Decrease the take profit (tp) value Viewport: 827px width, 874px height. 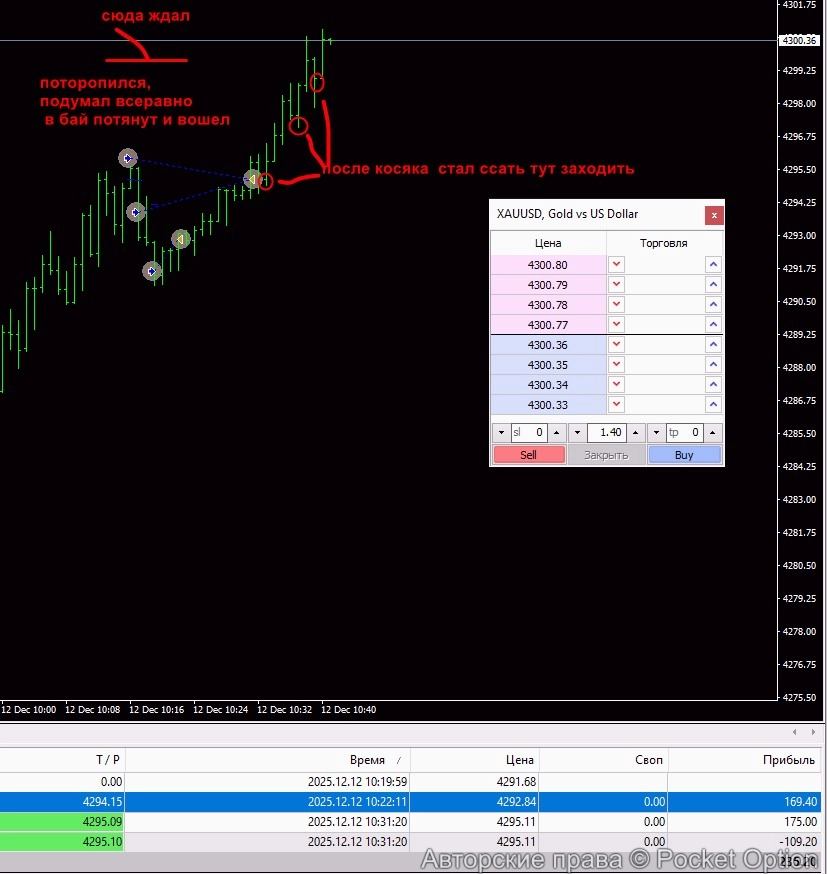(656, 433)
